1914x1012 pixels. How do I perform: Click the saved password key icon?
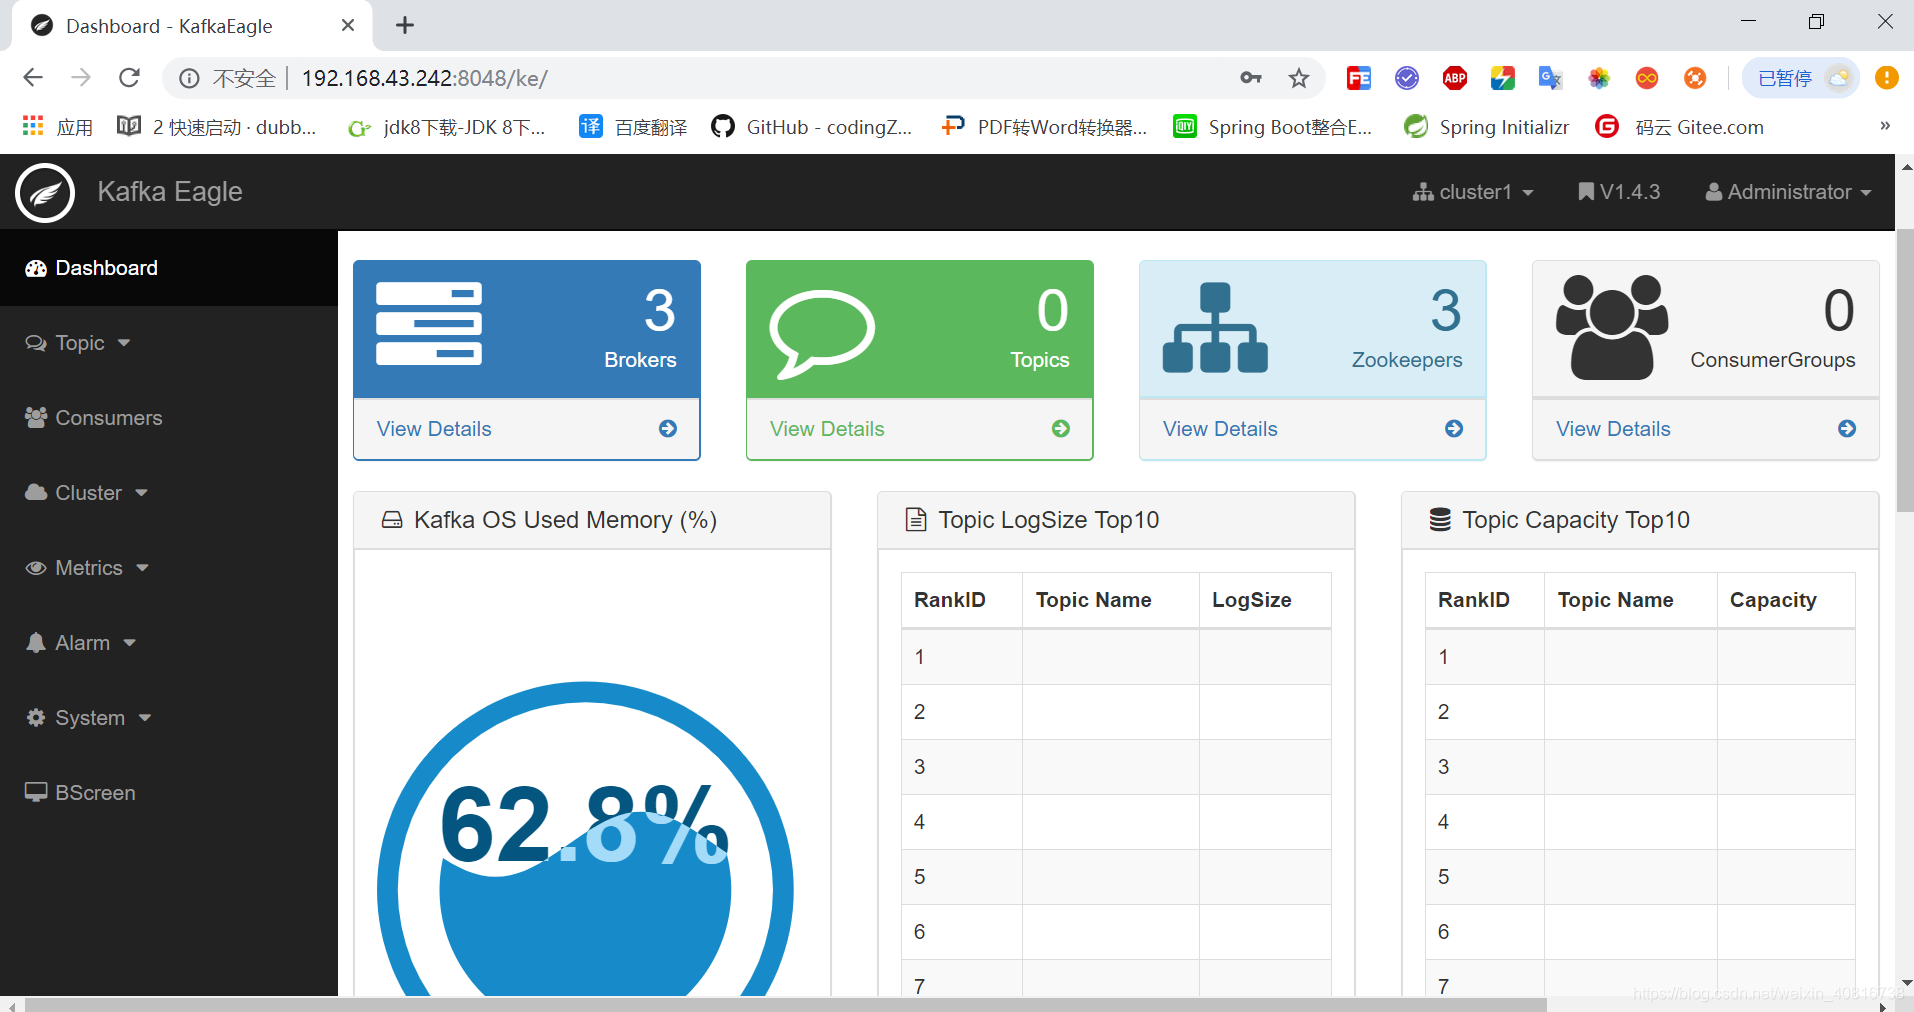(x=1250, y=78)
